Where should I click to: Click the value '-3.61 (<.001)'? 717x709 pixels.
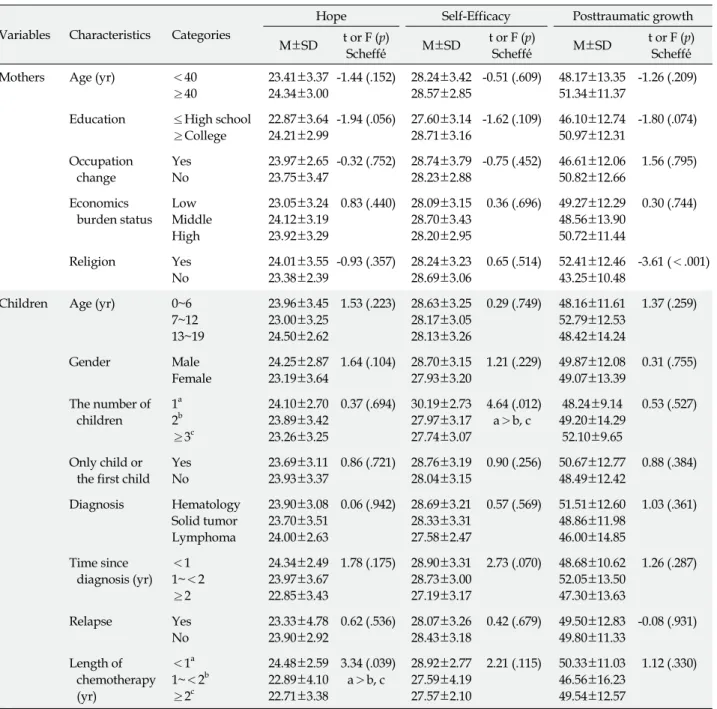(674, 262)
